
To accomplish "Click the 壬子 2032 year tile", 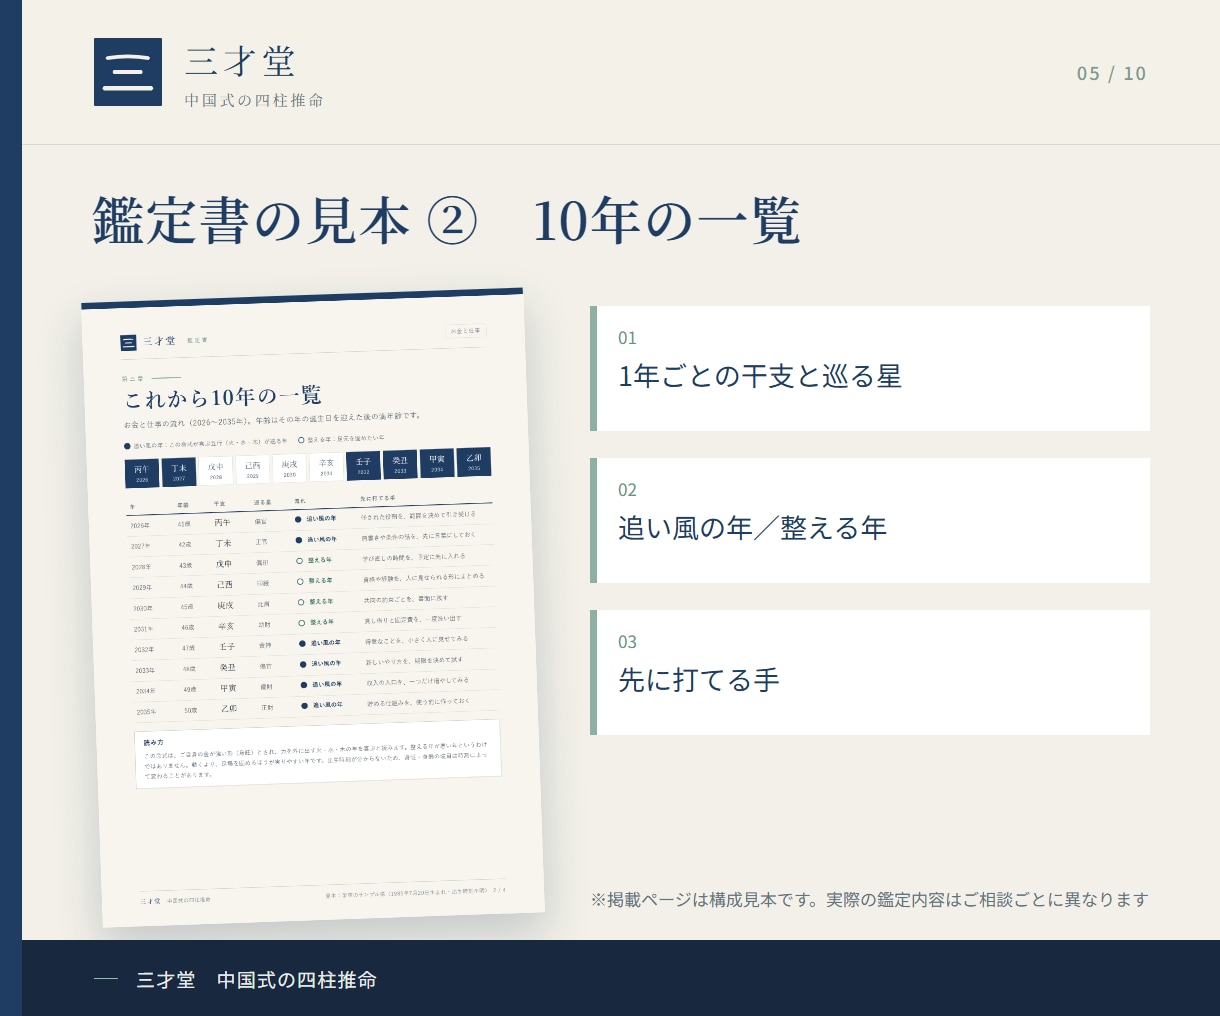I will coord(363,465).
